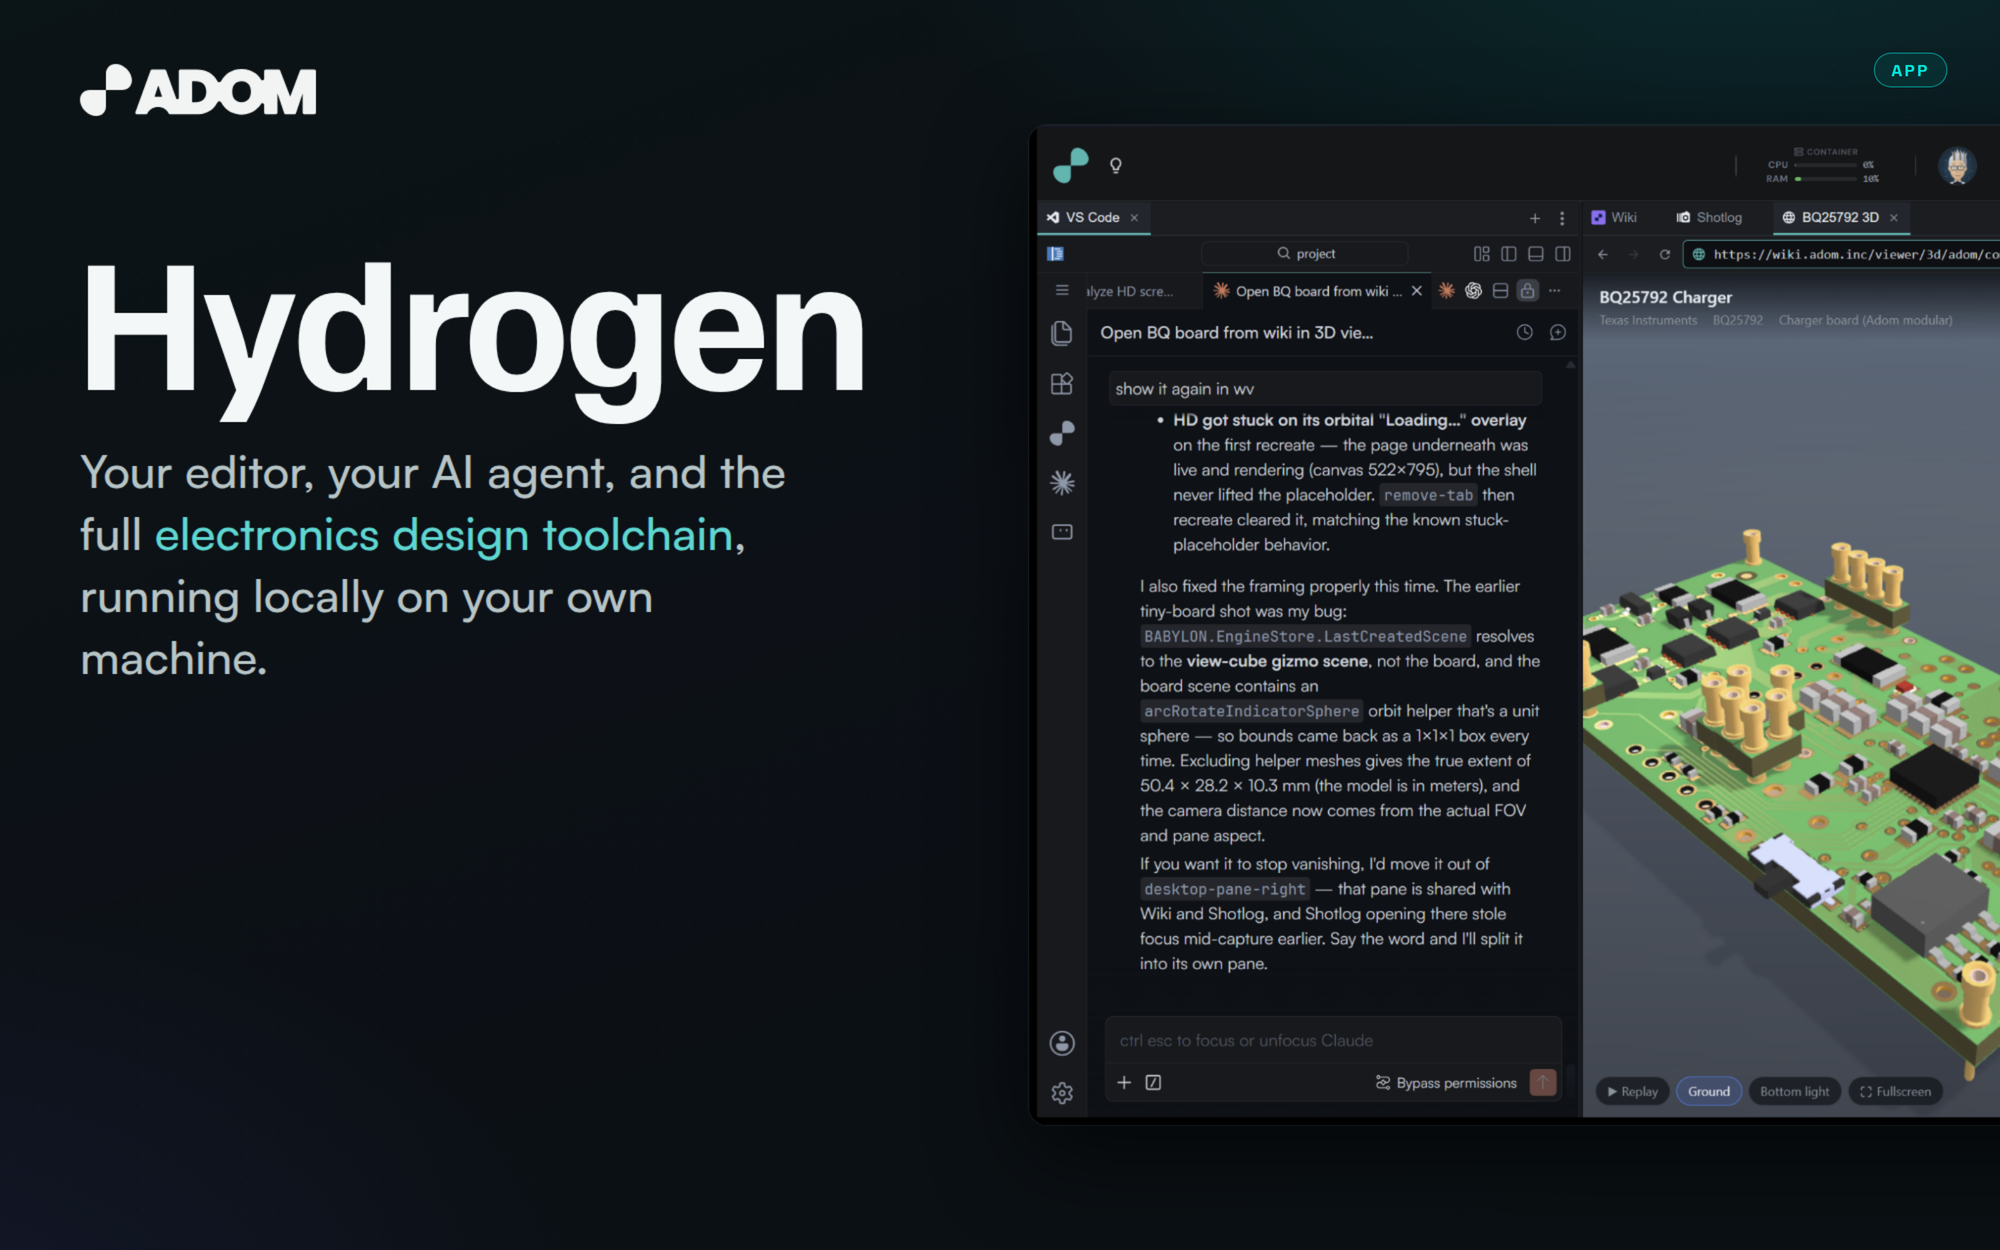
Task: Switch to the VS Code tab
Action: [1092, 217]
